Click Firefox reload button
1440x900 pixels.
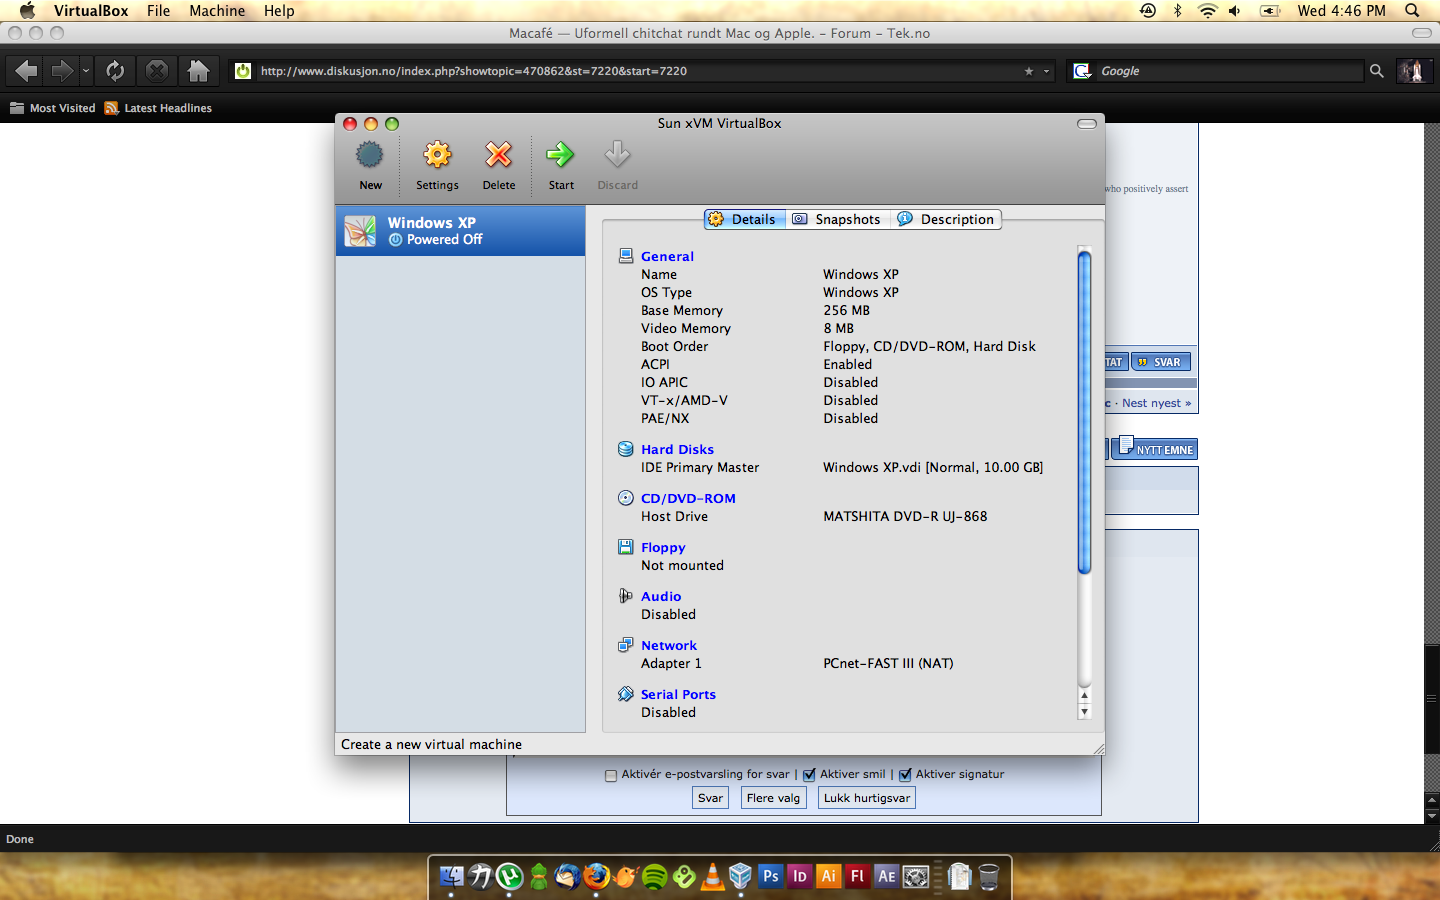click(x=115, y=71)
